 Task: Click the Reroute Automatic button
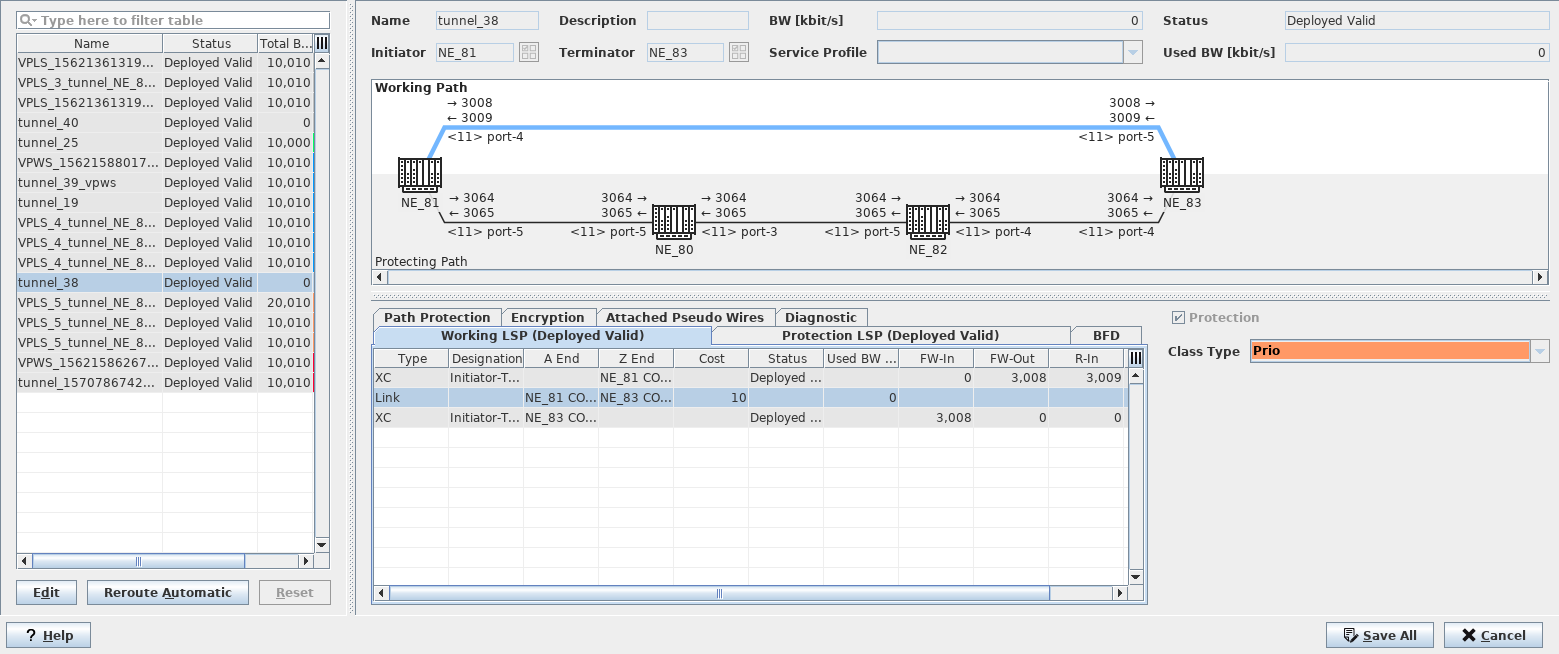coord(167,592)
